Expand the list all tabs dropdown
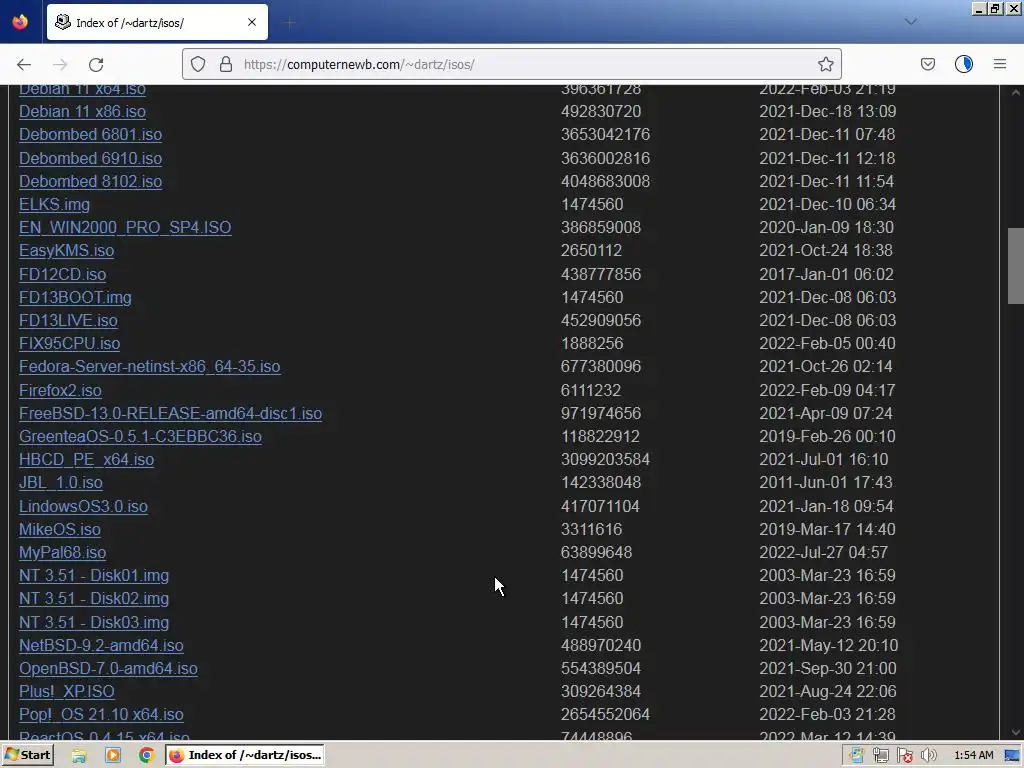 click(x=910, y=22)
